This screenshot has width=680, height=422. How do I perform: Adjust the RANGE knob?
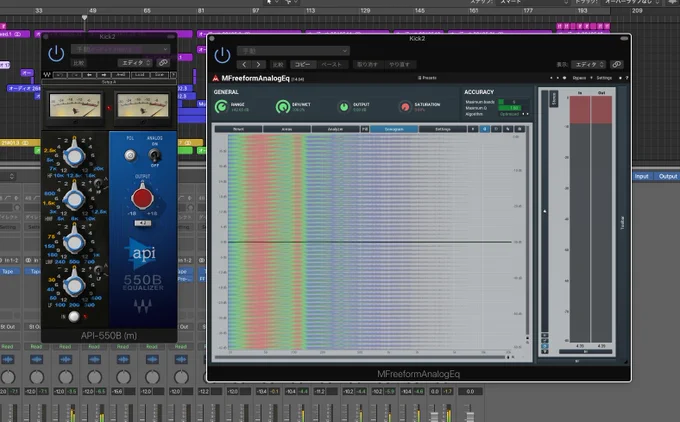pos(221,106)
